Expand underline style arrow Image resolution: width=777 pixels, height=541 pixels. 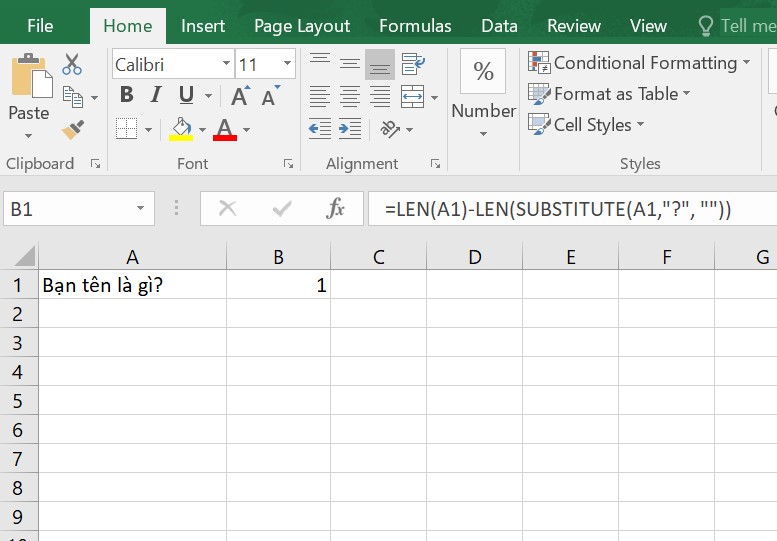(x=208, y=96)
